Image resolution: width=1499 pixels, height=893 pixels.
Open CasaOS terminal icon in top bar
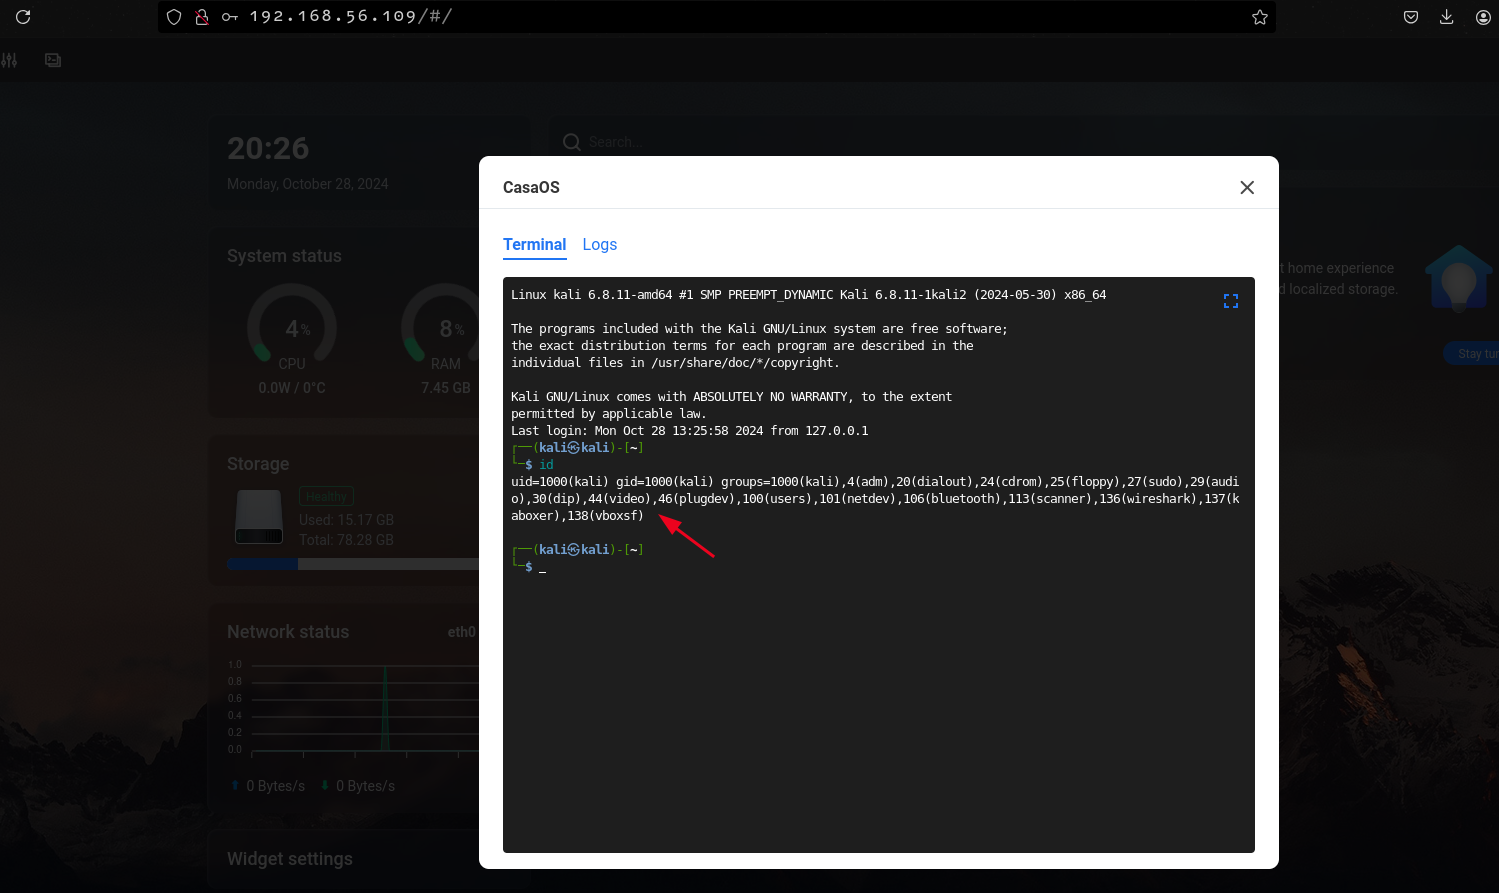click(x=53, y=60)
